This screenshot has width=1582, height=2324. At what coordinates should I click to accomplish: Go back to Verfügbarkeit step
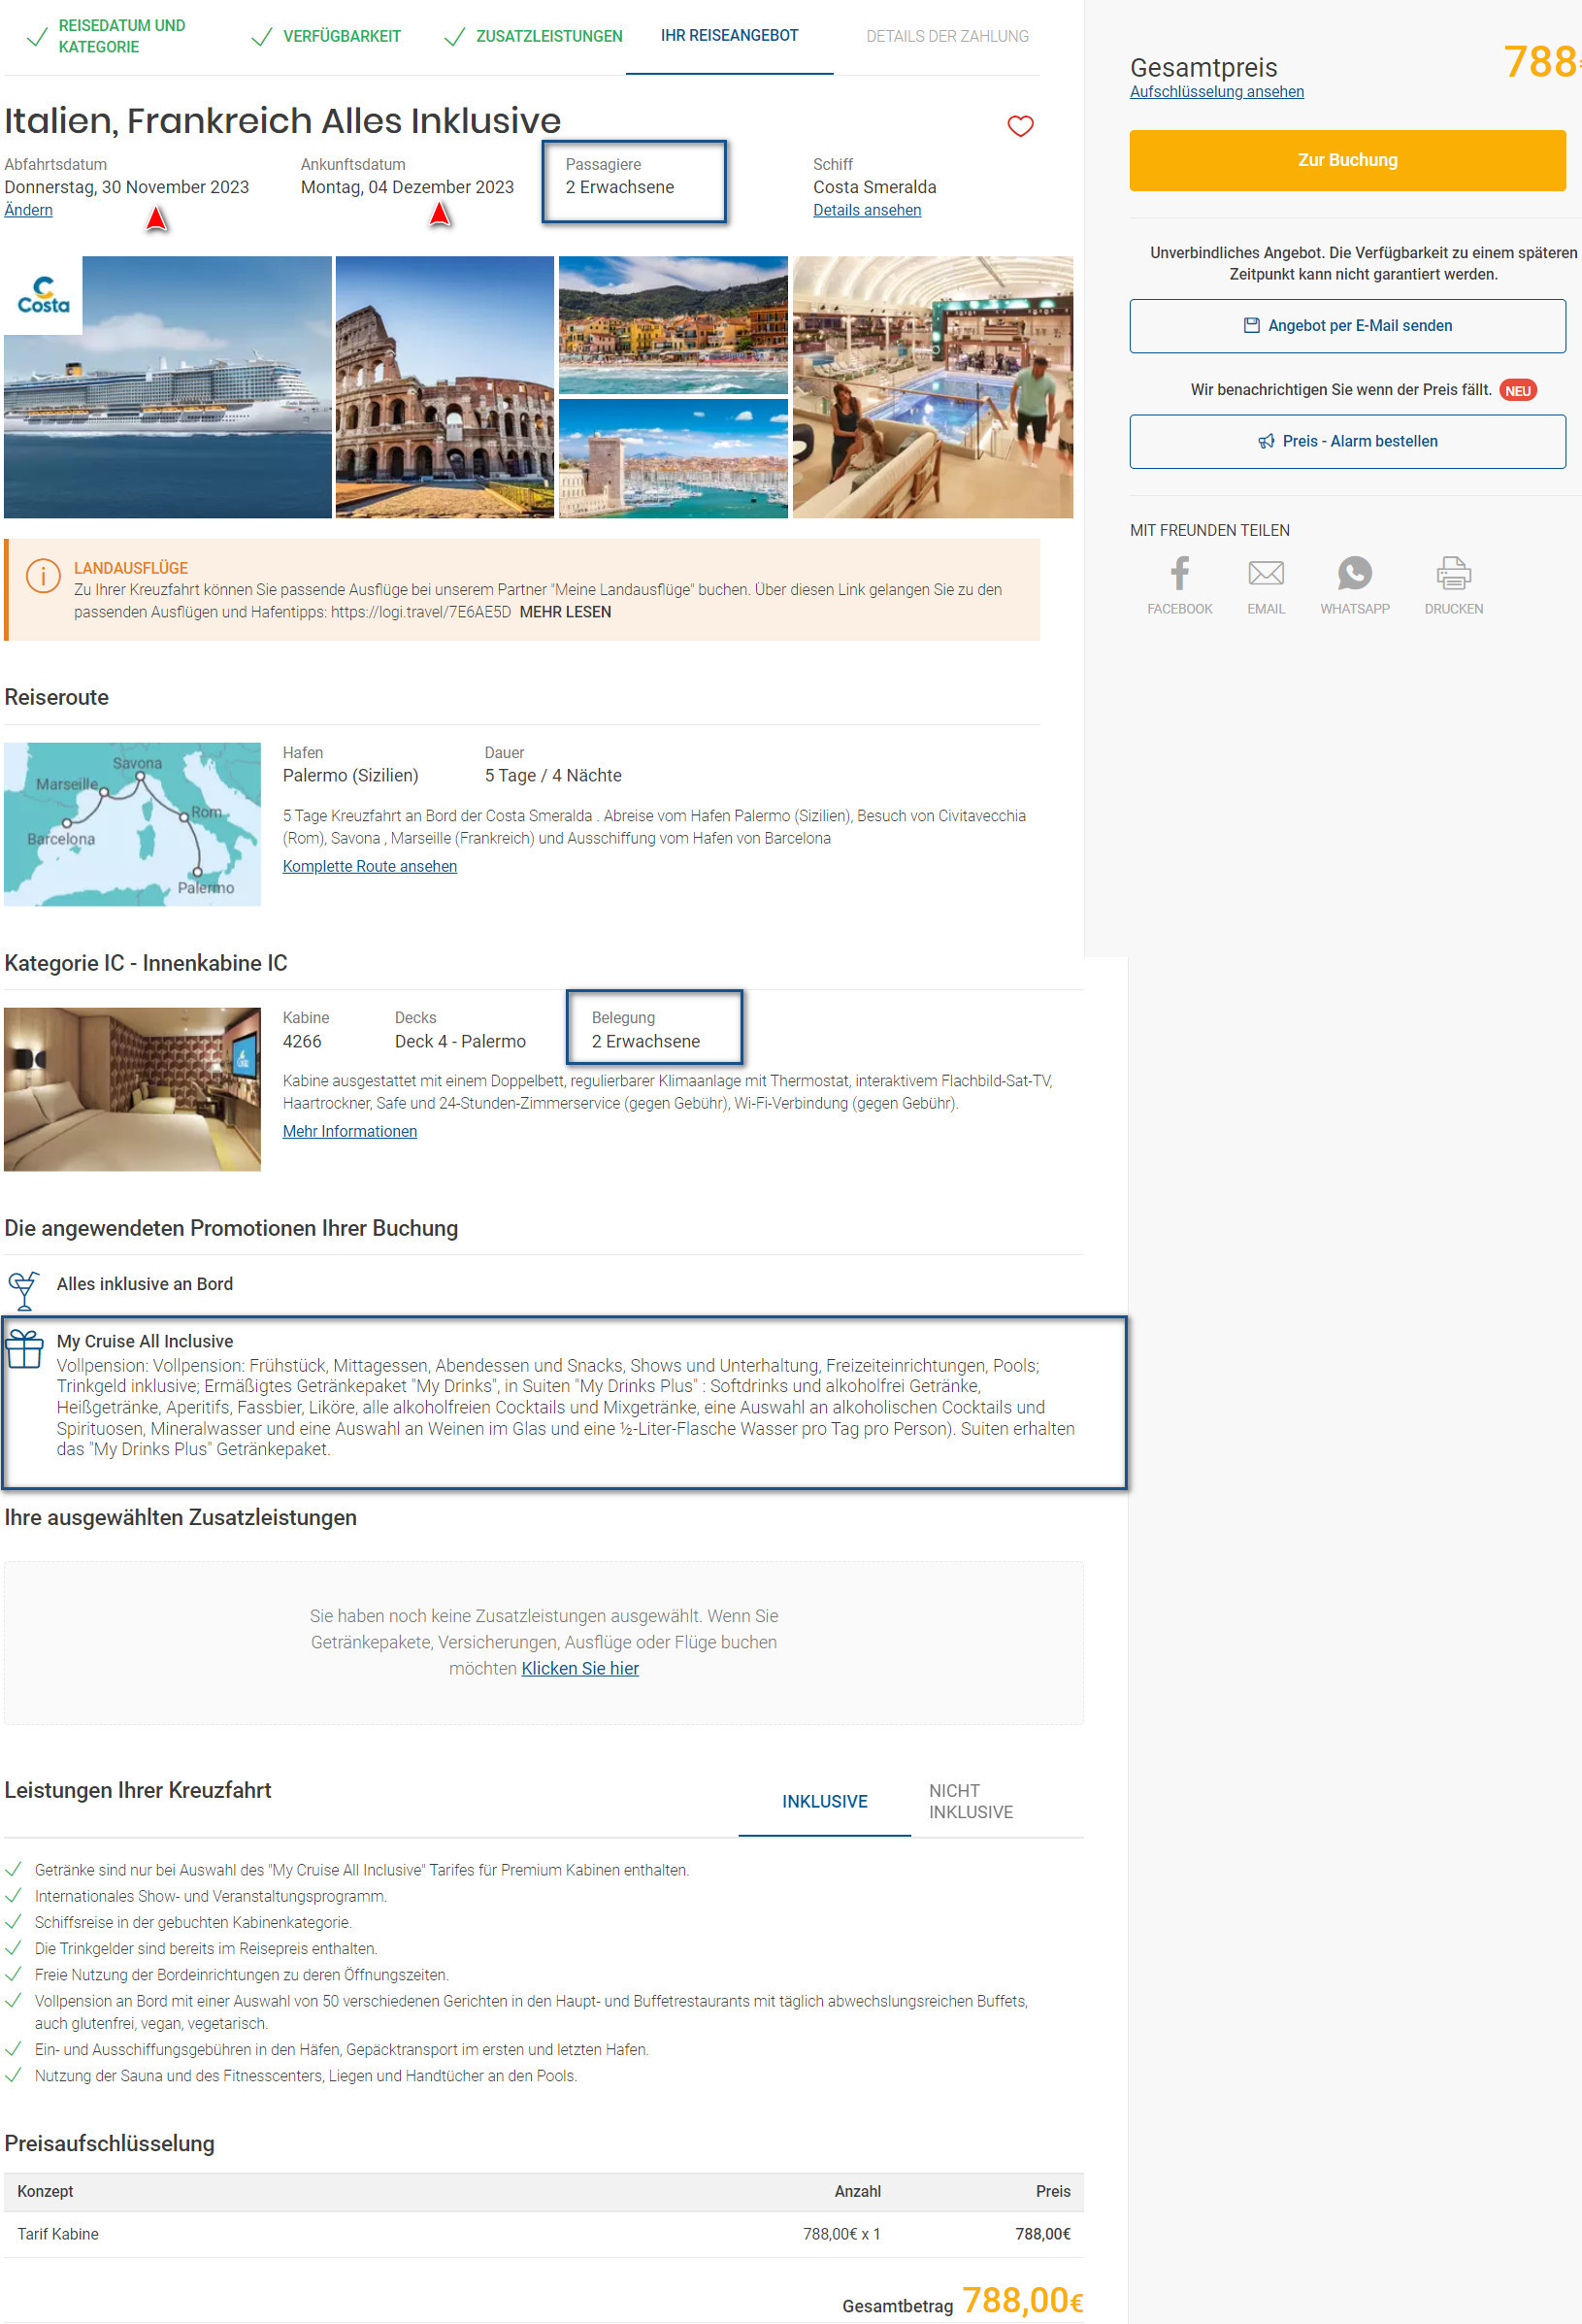341,36
